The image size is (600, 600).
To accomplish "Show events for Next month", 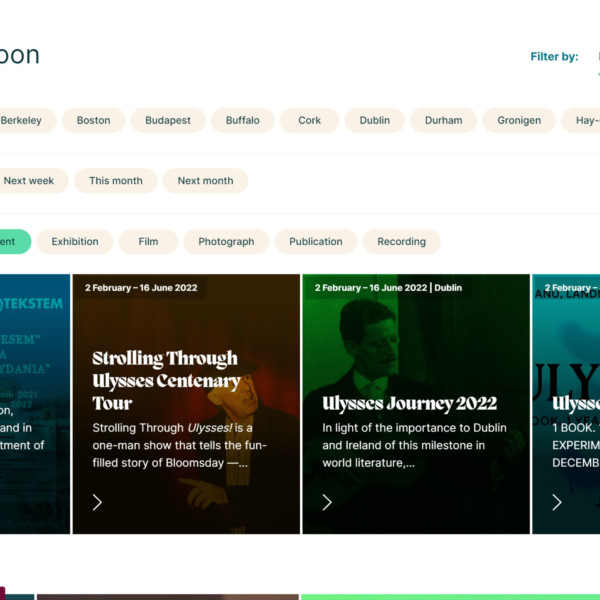I will coord(205,181).
